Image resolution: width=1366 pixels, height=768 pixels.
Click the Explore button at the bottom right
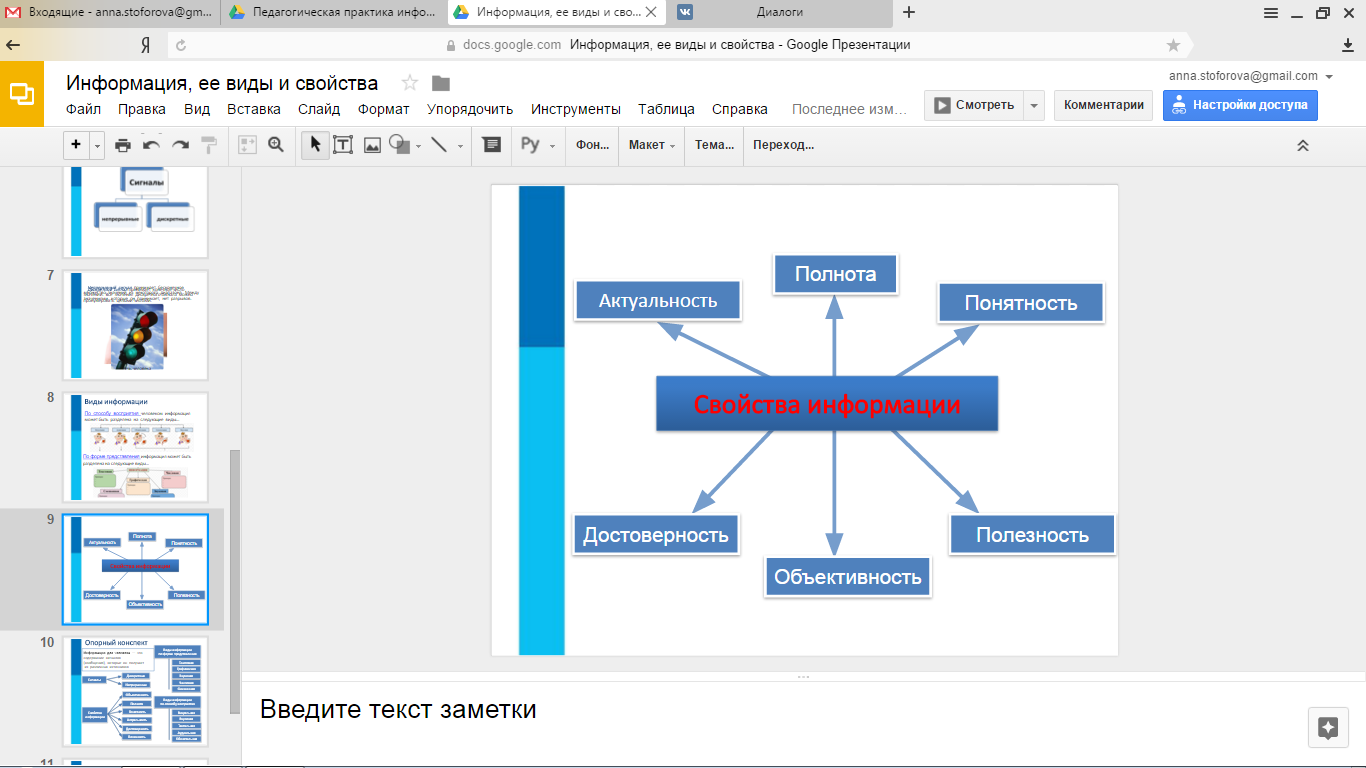(1328, 727)
